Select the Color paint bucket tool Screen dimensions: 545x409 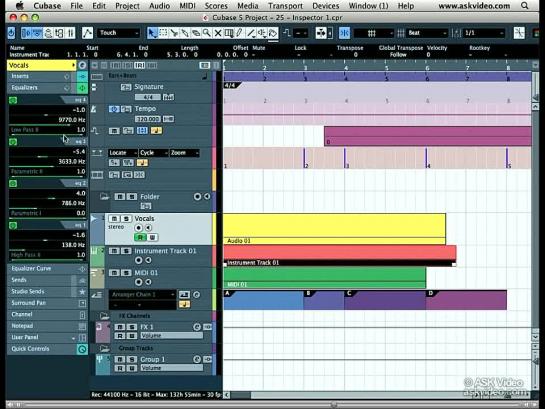pos(273,33)
